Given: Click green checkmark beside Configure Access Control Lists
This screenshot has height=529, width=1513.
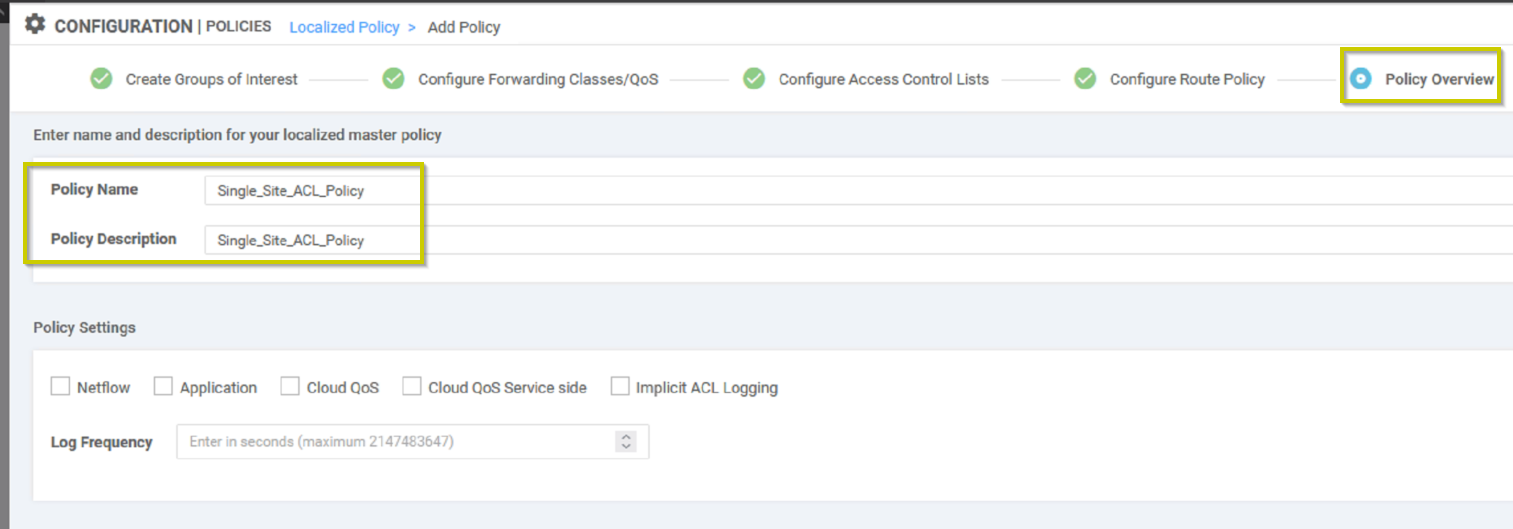Looking at the screenshot, I should 754,78.
